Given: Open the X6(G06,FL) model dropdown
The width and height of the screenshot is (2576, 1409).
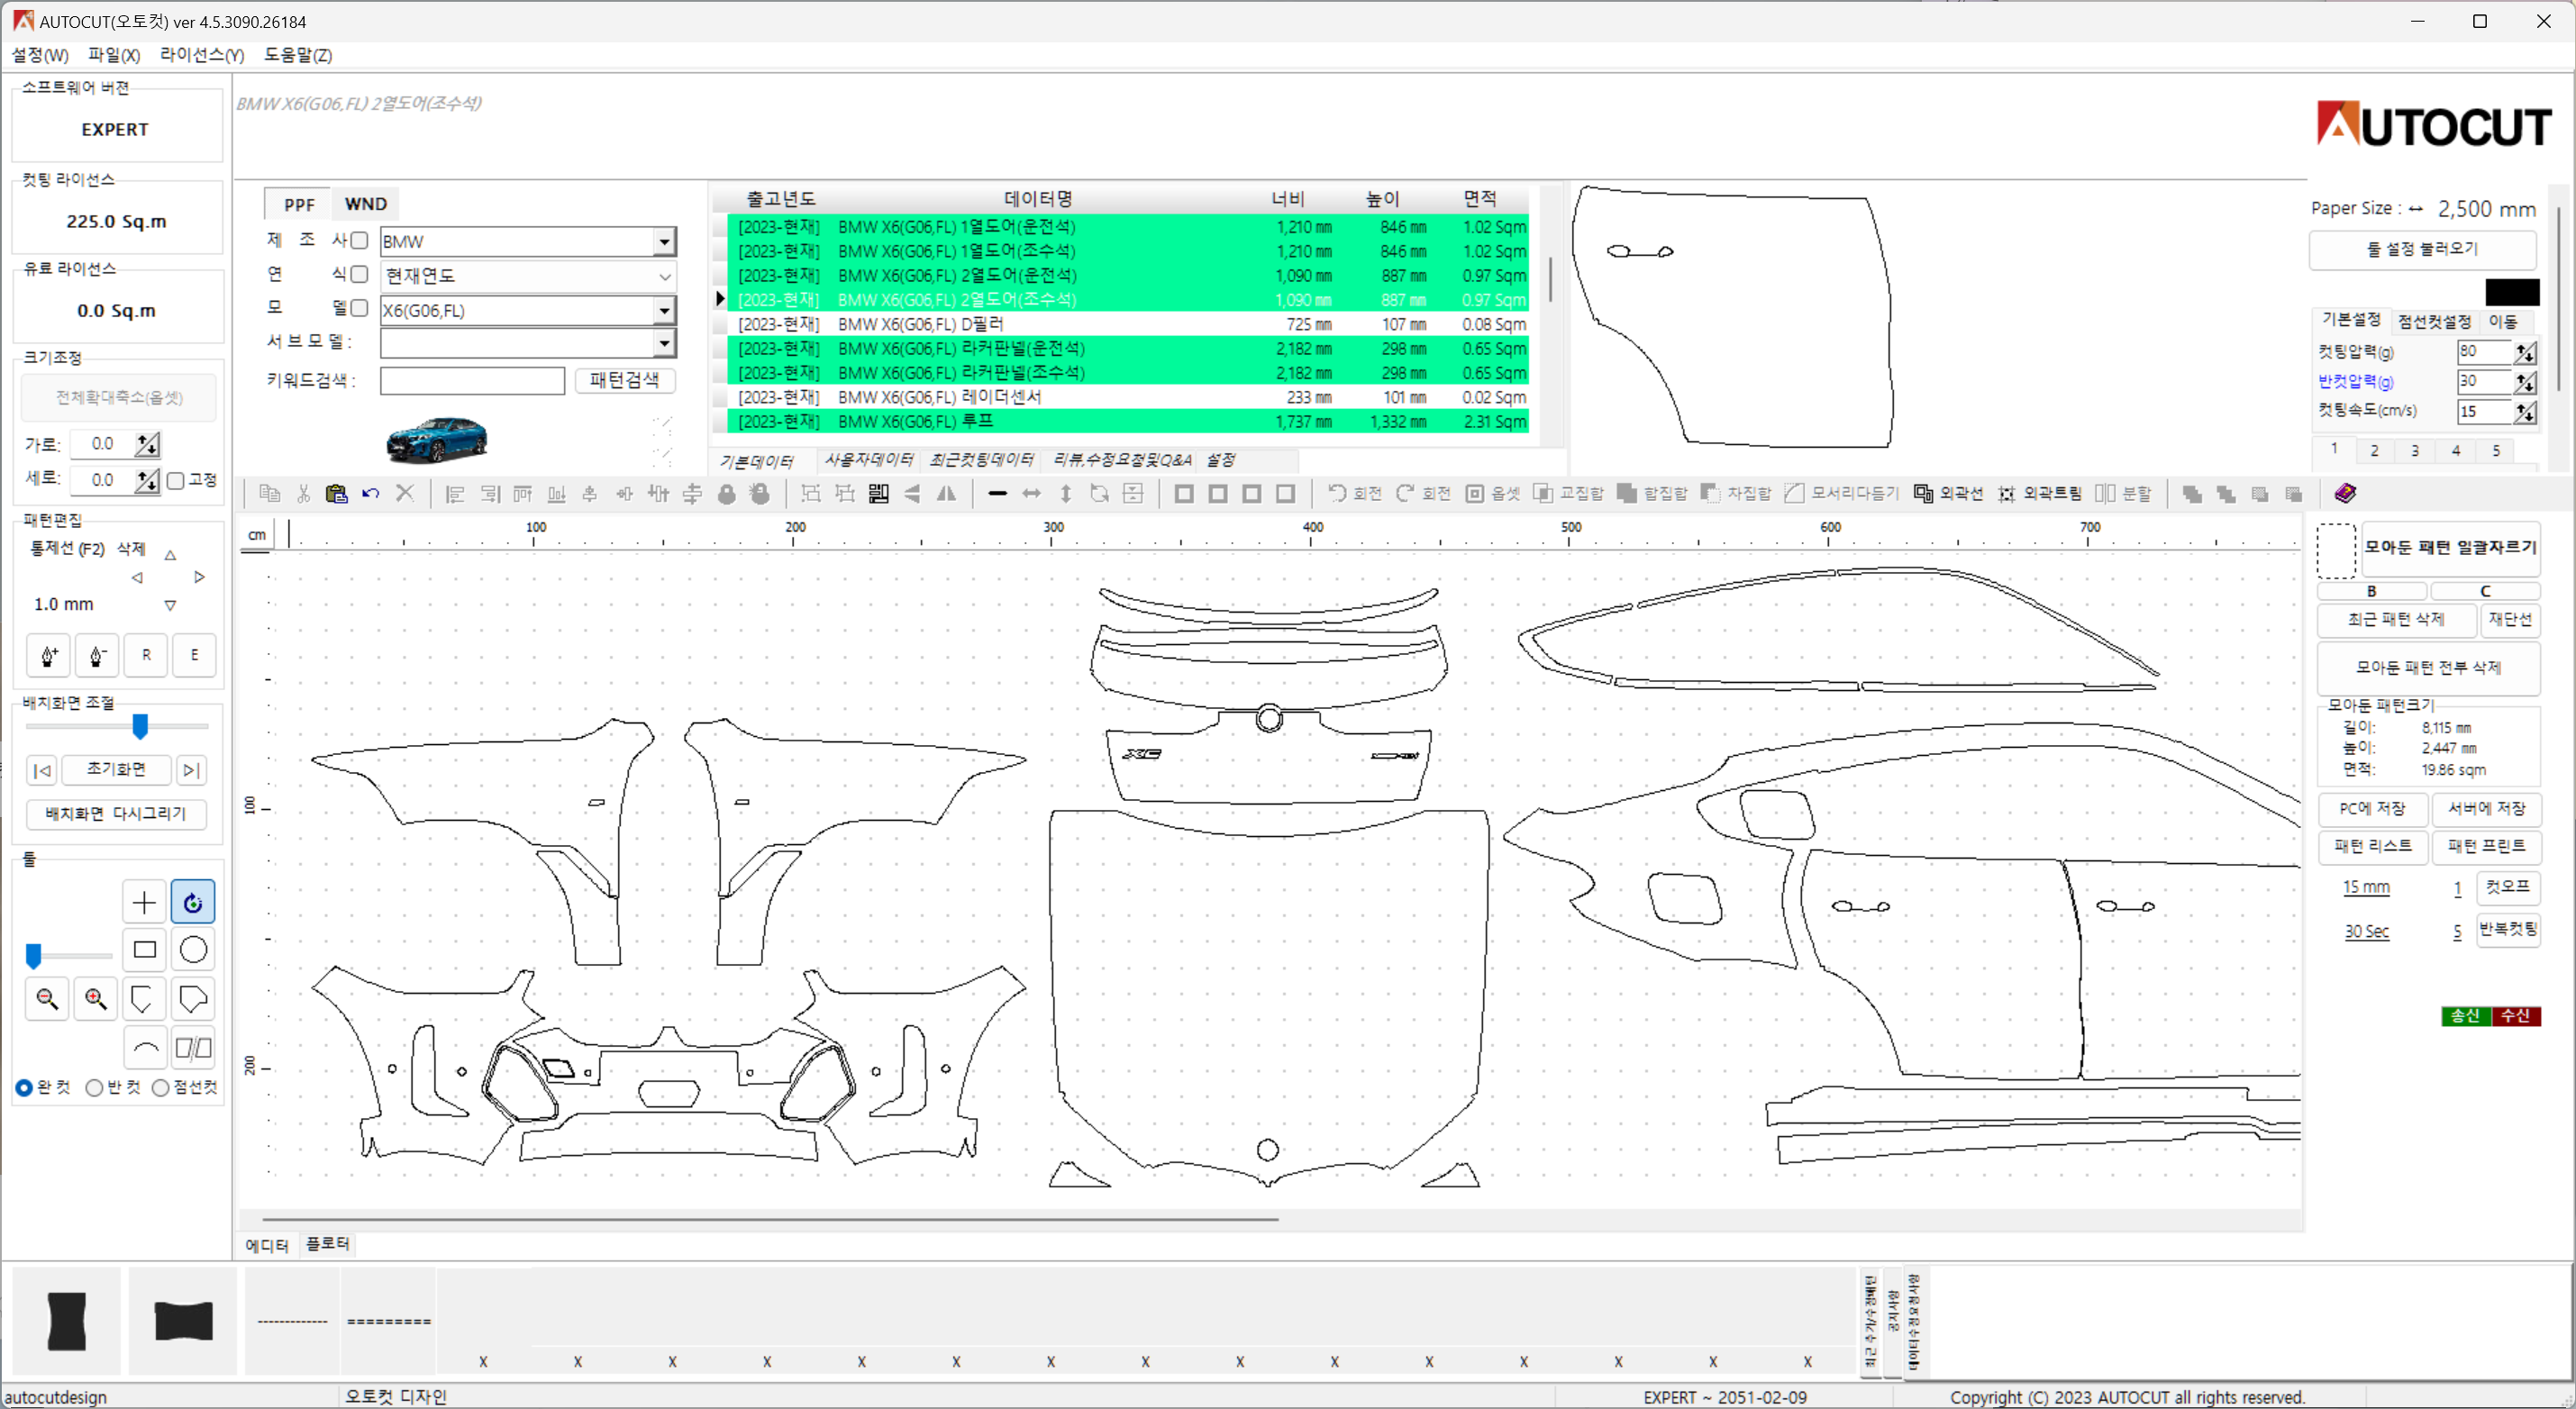Looking at the screenshot, I should click(x=664, y=310).
